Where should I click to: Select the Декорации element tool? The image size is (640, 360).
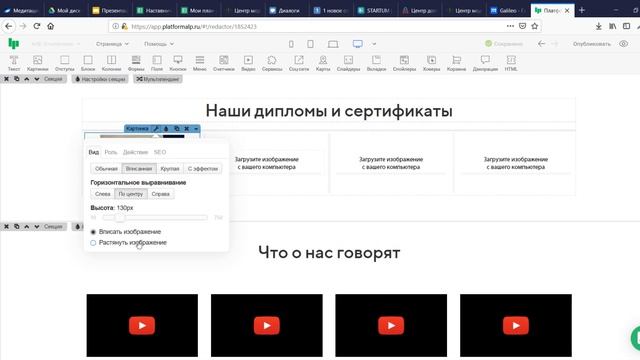pos(485,63)
